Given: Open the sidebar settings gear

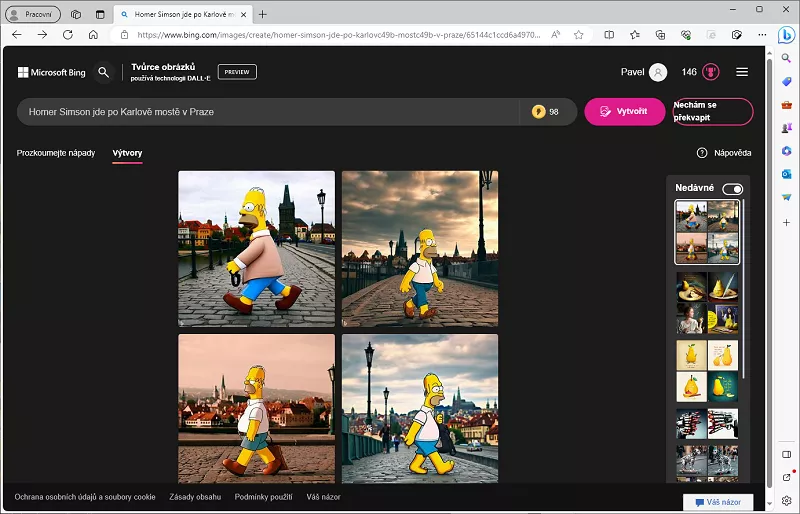Looking at the screenshot, I should coord(787,499).
